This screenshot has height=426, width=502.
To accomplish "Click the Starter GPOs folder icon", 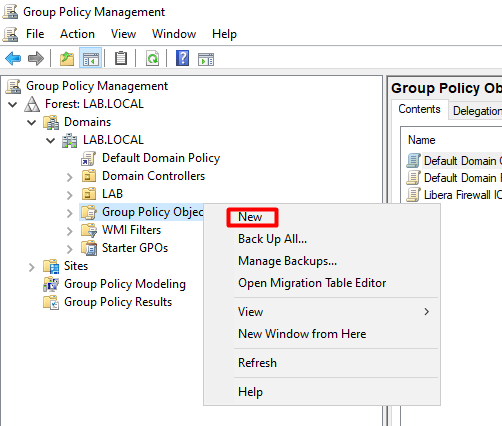I will tap(89, 248).
